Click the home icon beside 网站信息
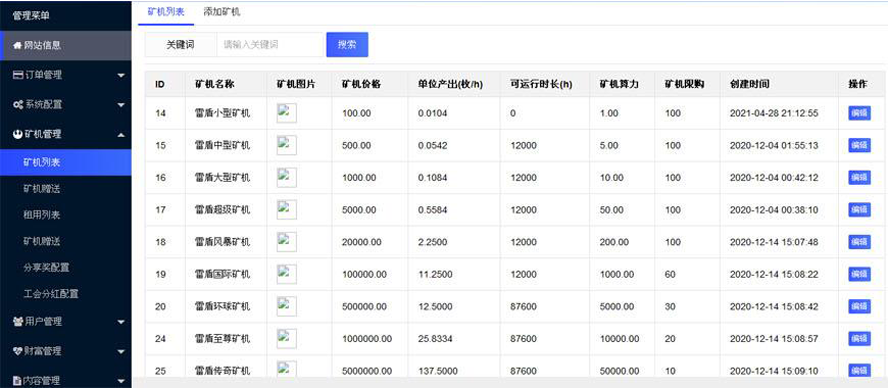This screenshot has width=888, height=388. [17, 45]
